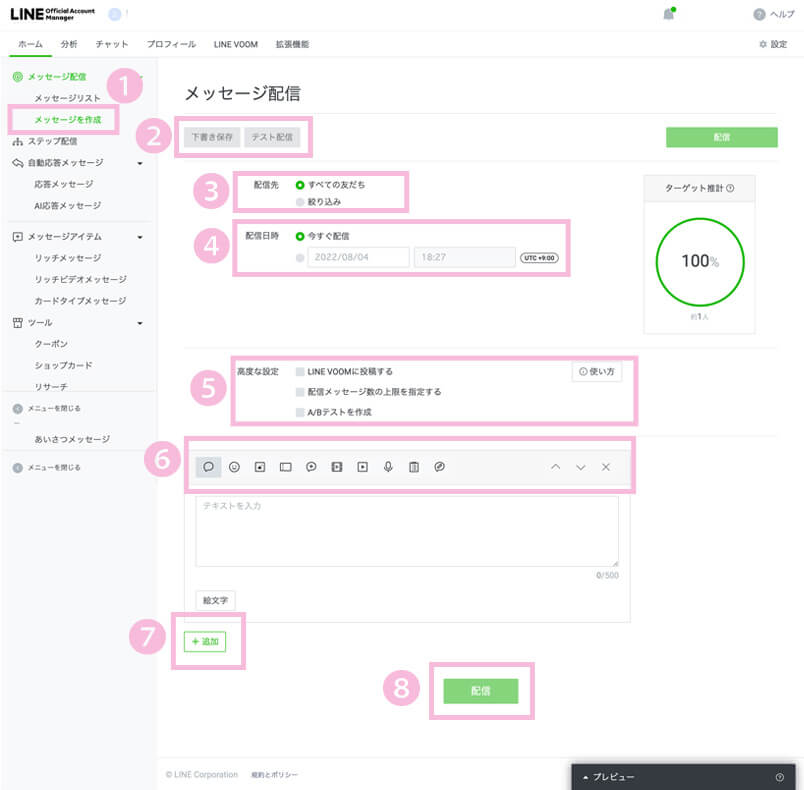
Task: Select the 絞り込み radio button
Action: [300, 202]
